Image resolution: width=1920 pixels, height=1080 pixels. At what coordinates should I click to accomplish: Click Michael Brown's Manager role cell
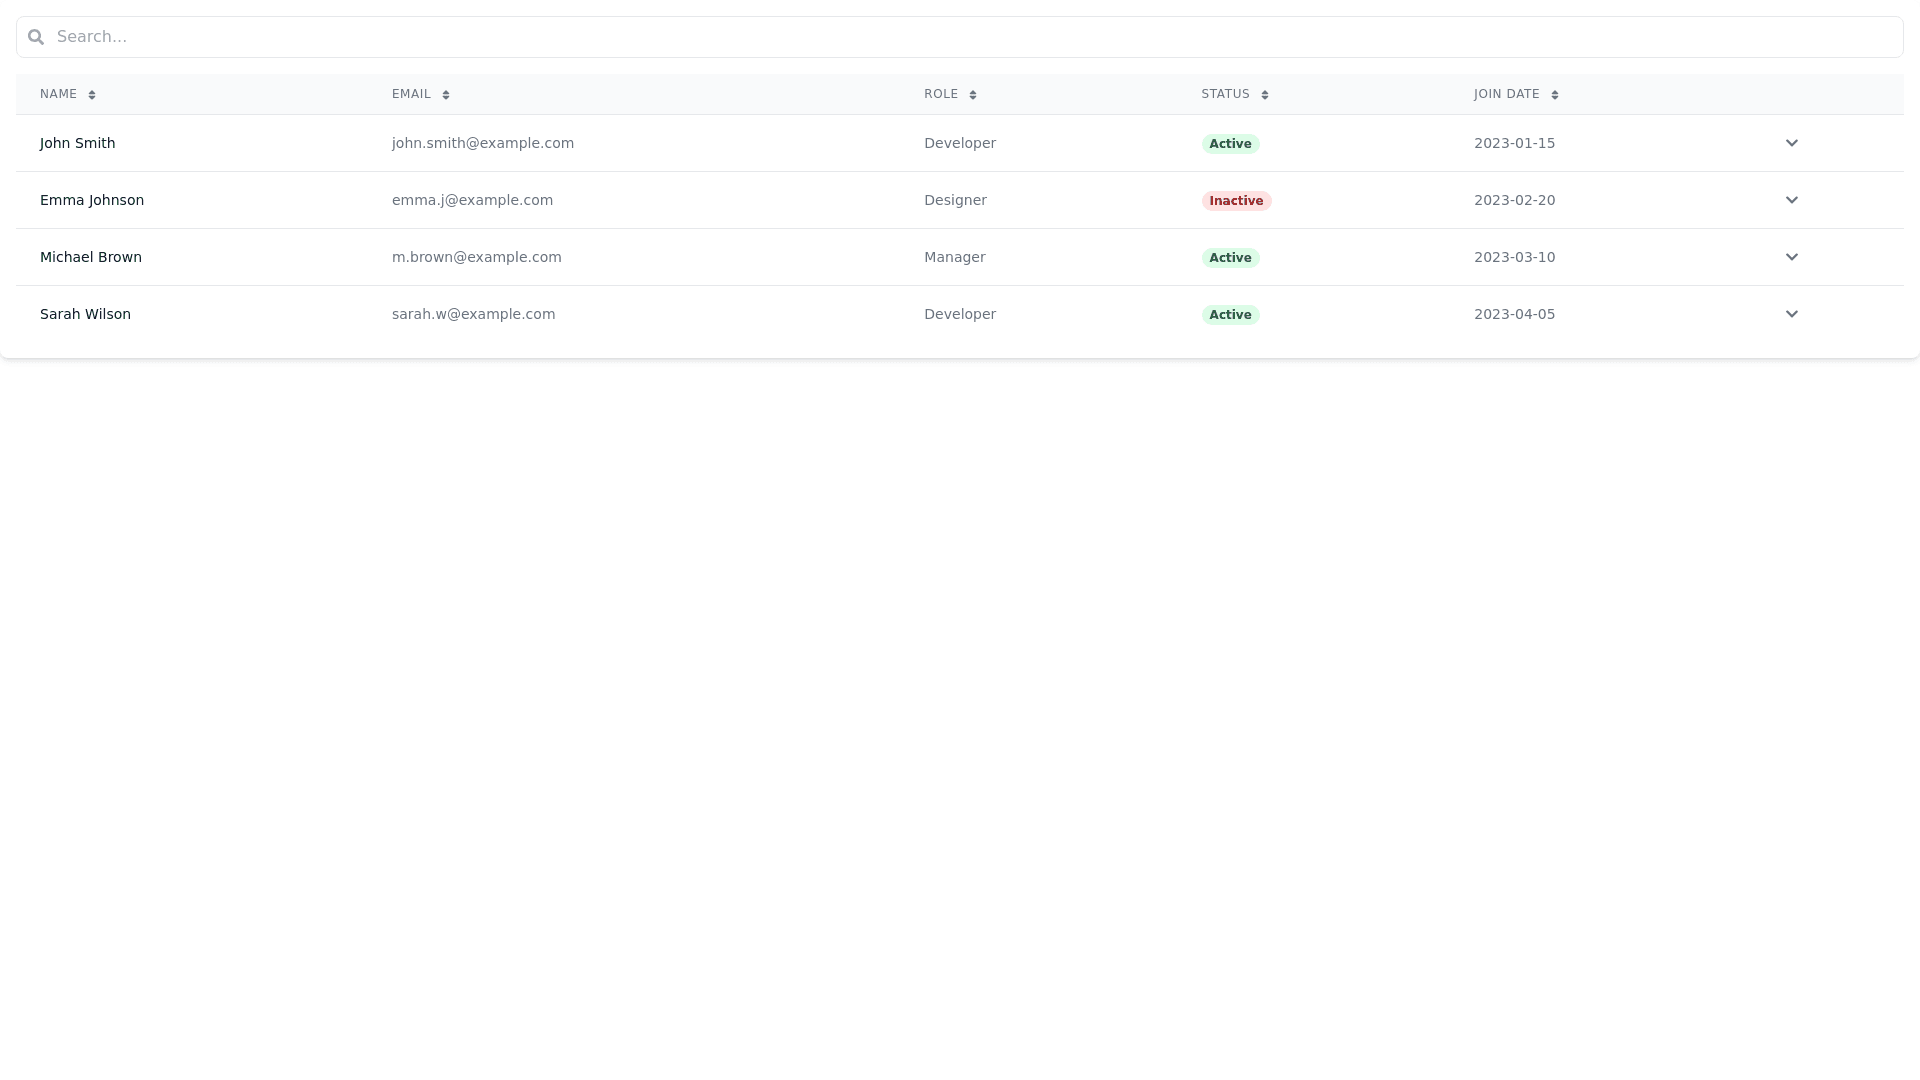[954, 257]
